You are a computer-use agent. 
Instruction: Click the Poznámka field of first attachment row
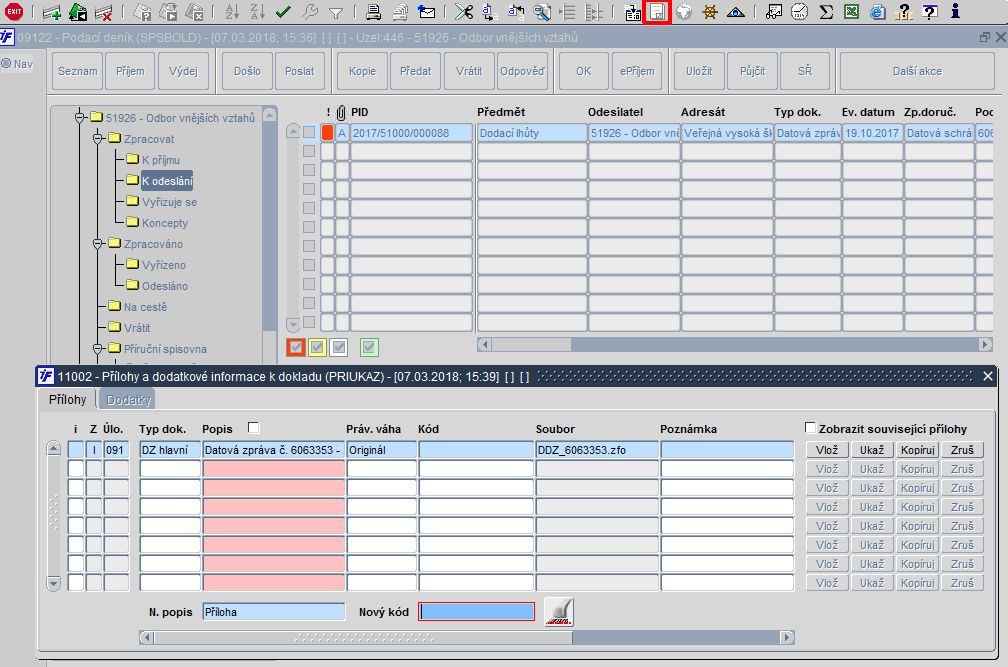pos(727,450)
